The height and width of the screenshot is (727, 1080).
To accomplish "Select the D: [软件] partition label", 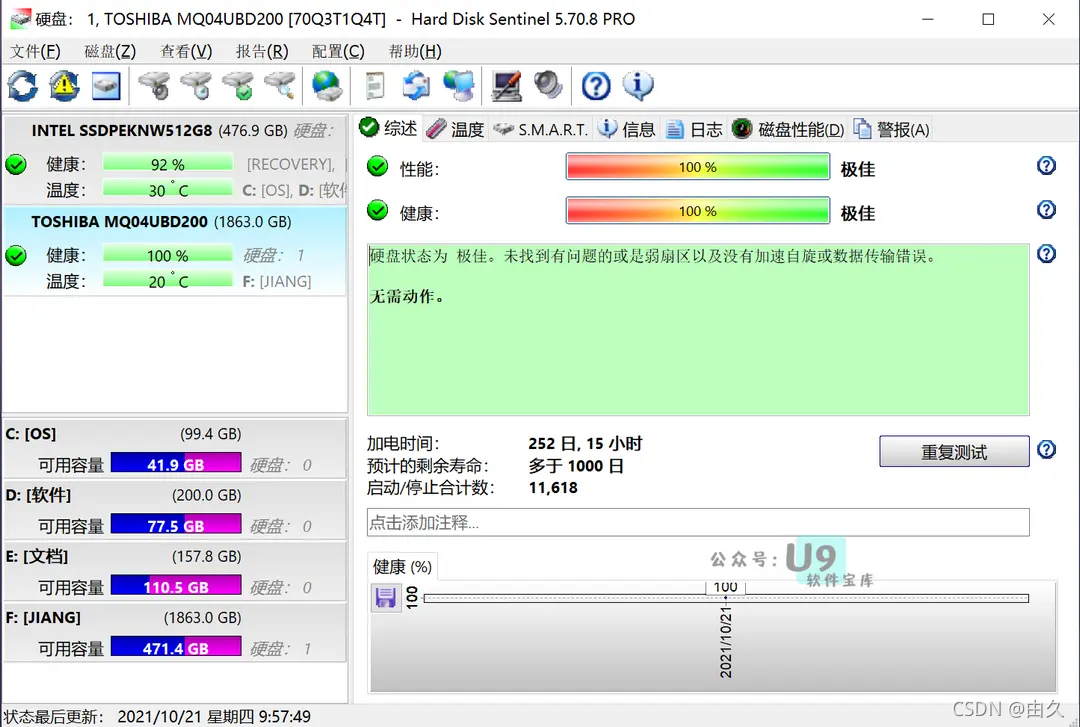I will [x=39, y=495].
